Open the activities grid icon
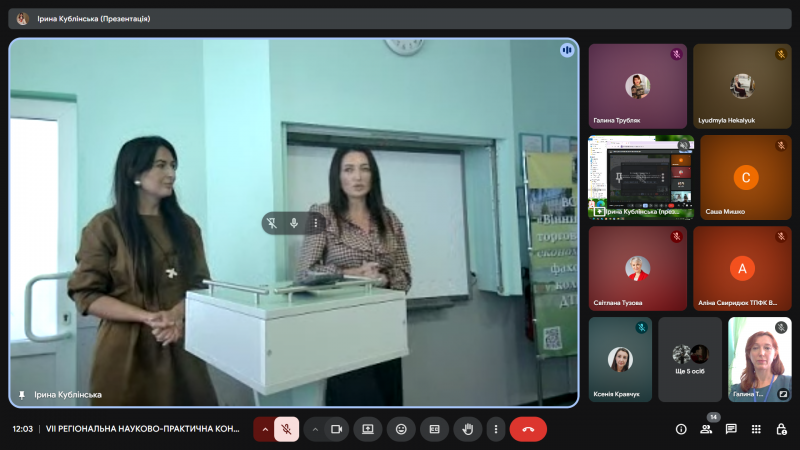Screen dimensions: 800x450 756,429
